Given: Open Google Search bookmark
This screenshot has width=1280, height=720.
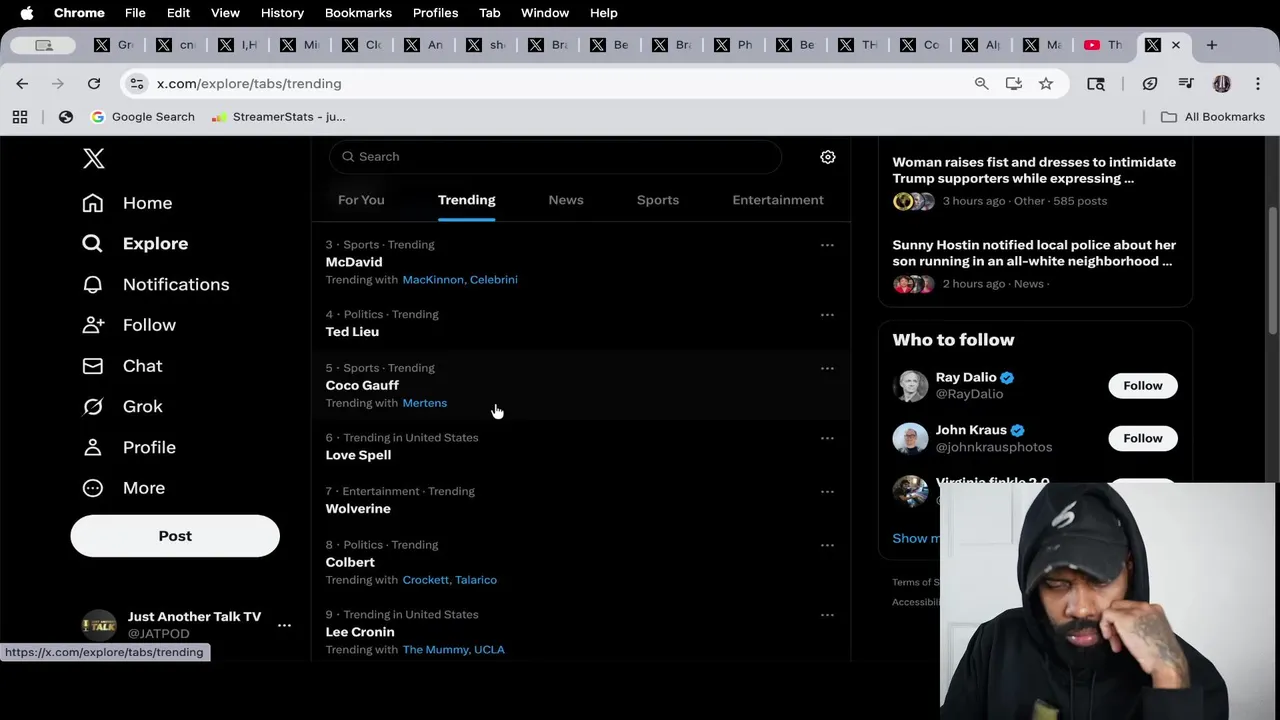Looking at the screenshot, I should (x=142, y=117).
